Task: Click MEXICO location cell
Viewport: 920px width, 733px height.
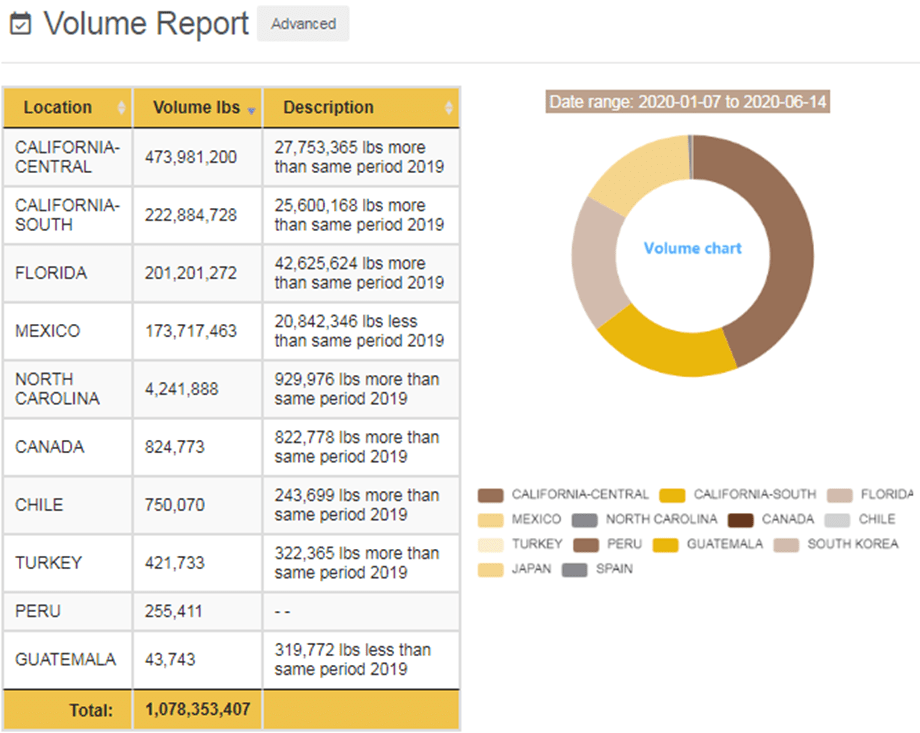Action: point(67,331)
